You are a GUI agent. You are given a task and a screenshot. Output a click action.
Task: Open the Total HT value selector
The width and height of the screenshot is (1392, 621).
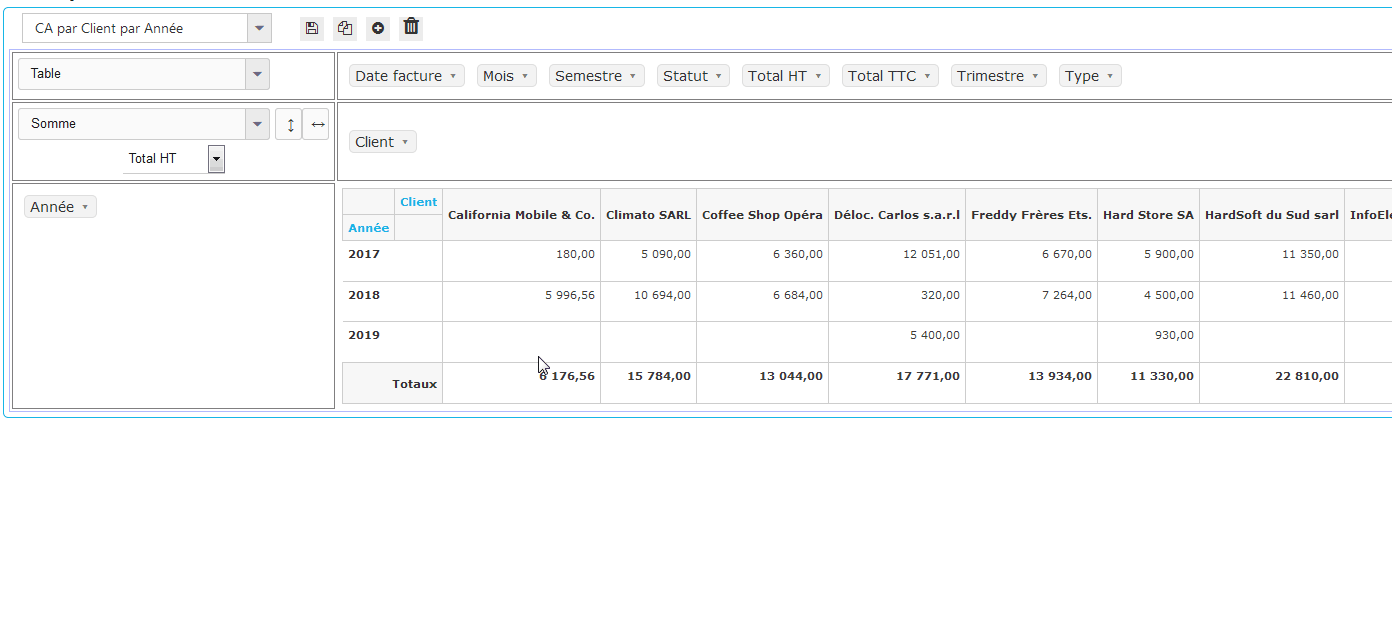pos(216,158)
